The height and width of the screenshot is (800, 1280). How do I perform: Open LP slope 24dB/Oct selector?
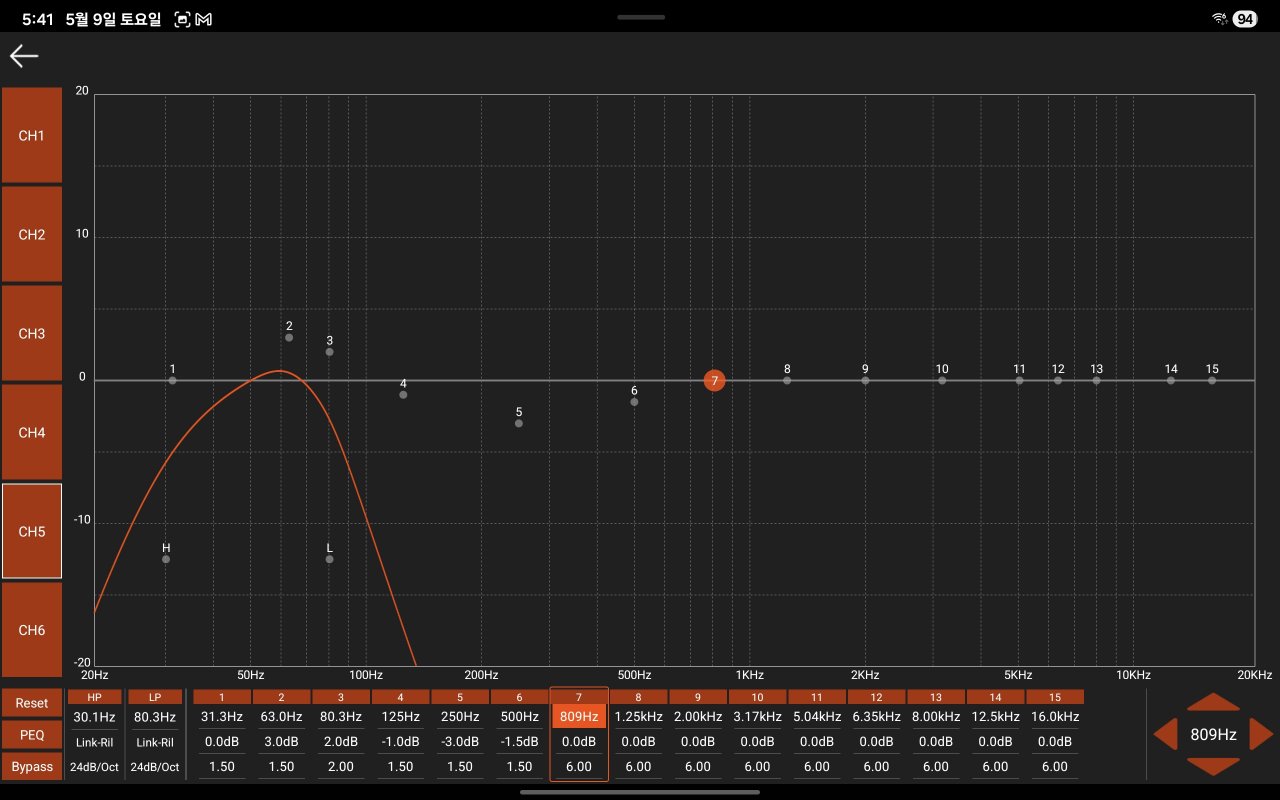pos(155,767)
